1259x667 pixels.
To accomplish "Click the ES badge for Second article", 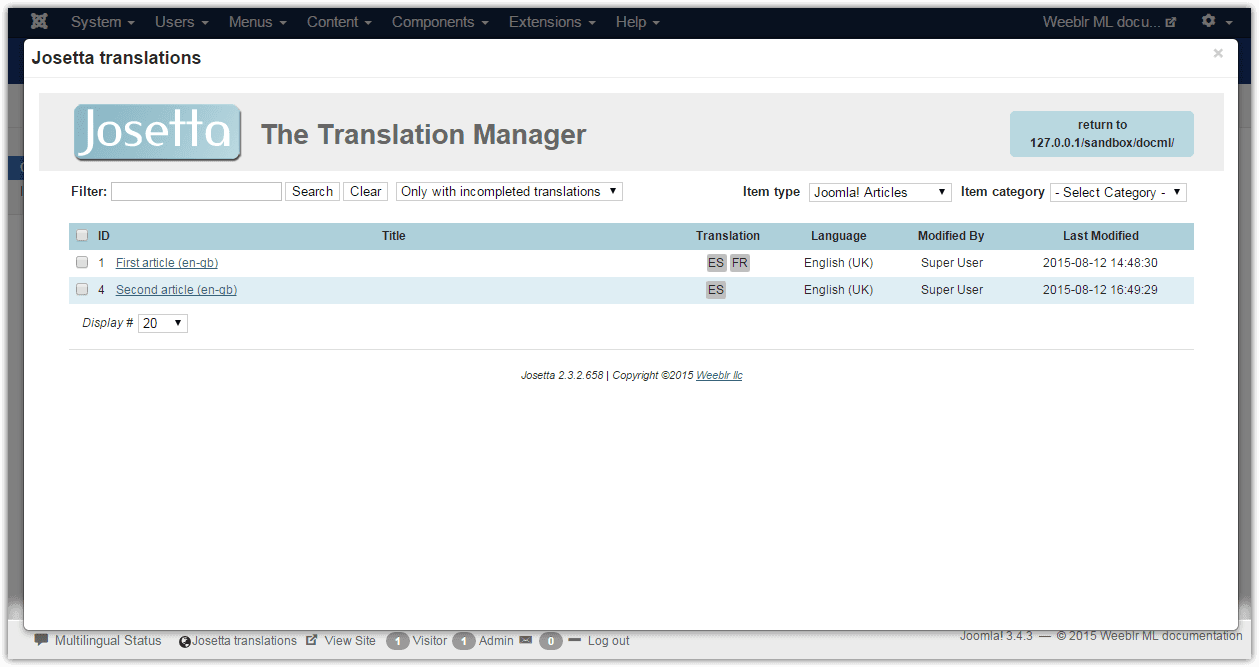I will point(716,290).
